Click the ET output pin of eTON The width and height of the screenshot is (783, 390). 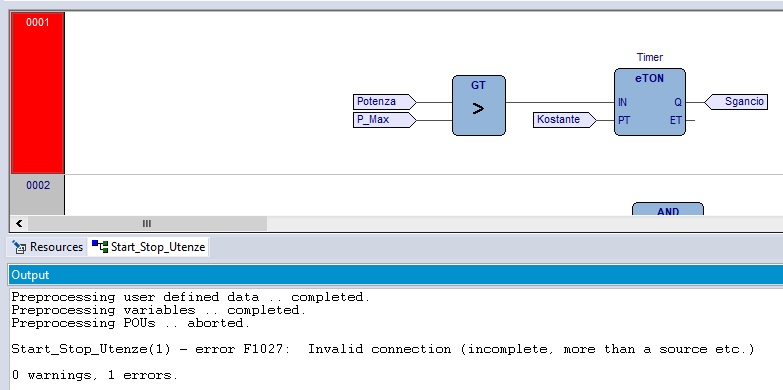point(676,120)
